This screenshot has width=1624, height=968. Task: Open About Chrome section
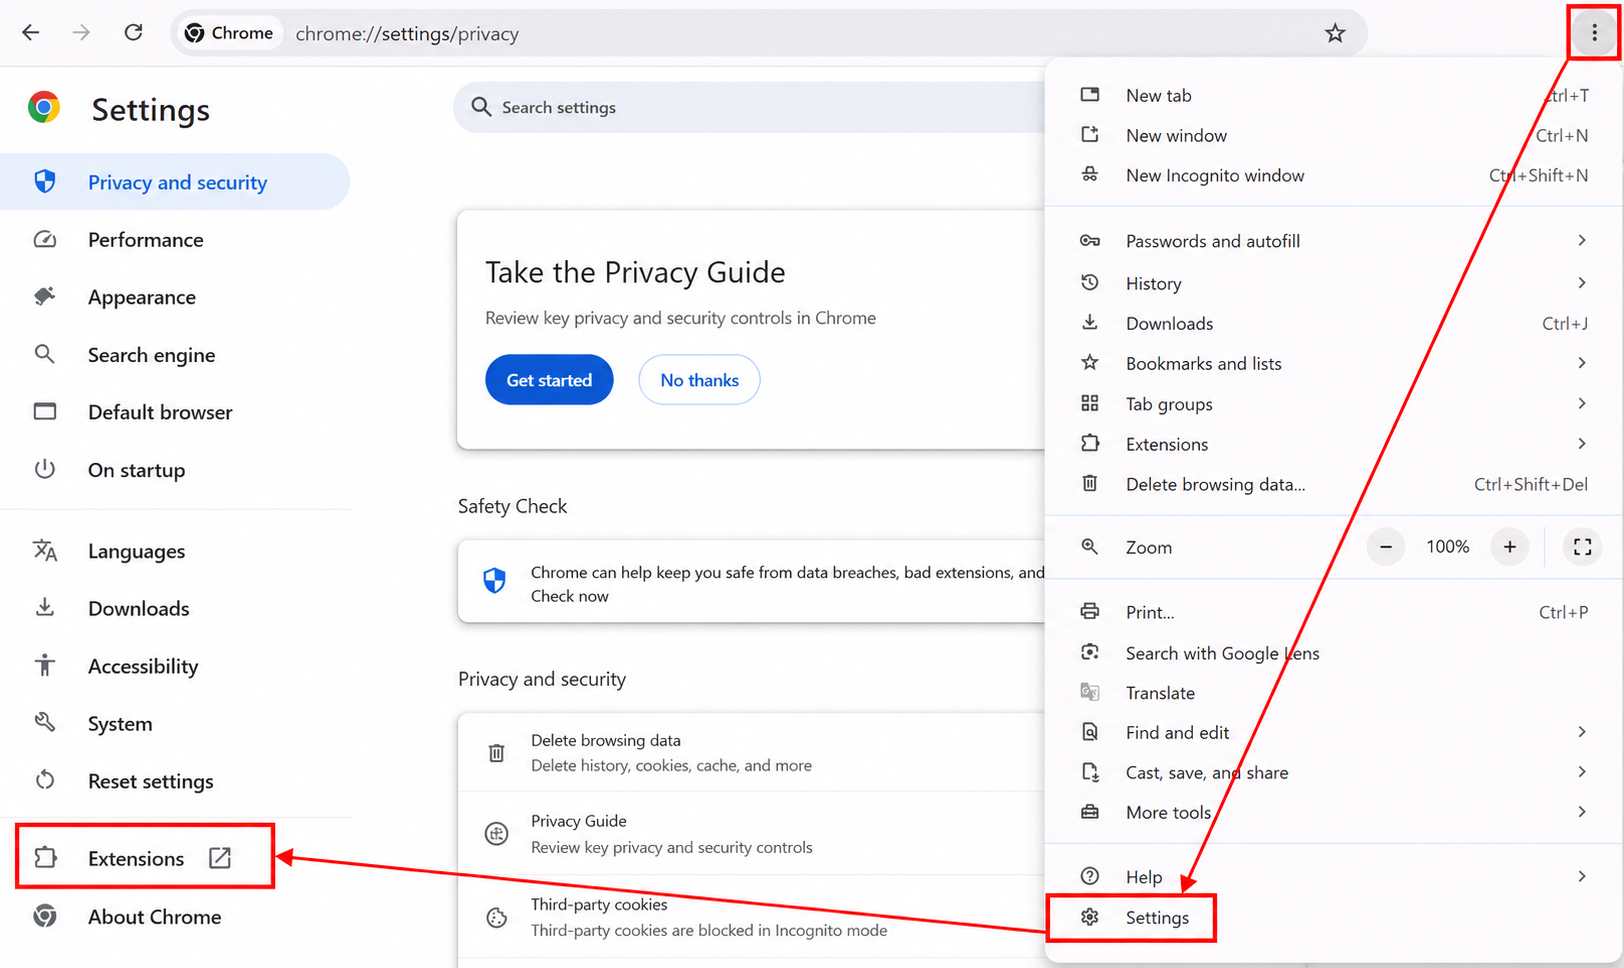[x=175, y=916]
